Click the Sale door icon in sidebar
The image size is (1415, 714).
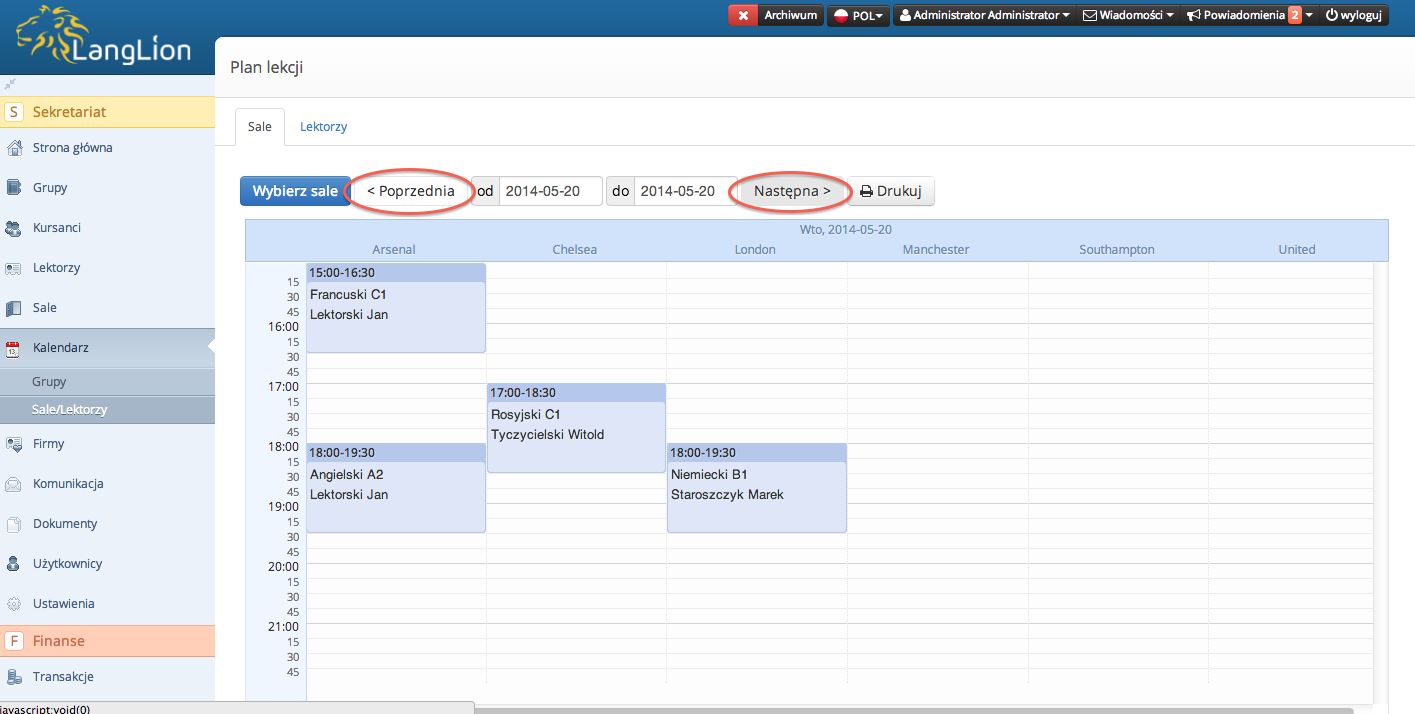[14, 308]
